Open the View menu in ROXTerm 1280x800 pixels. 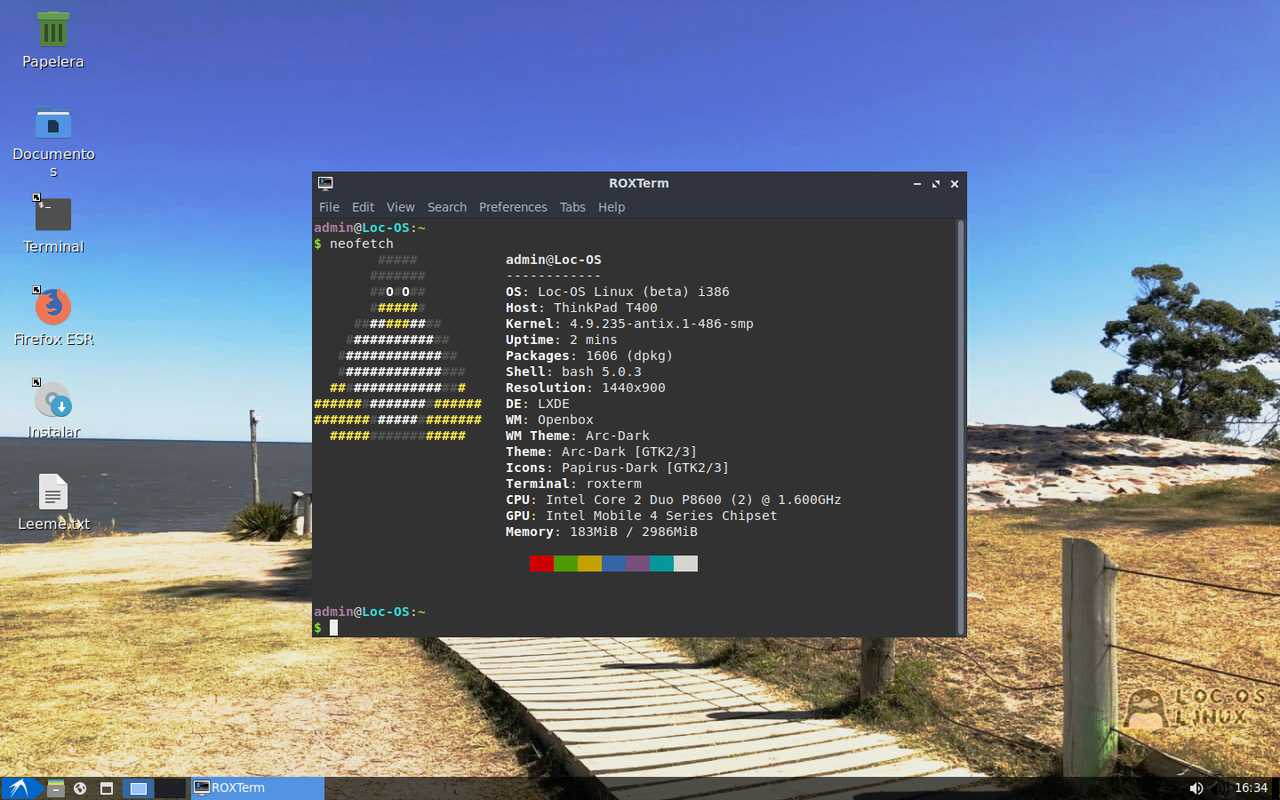click(400, 207)
